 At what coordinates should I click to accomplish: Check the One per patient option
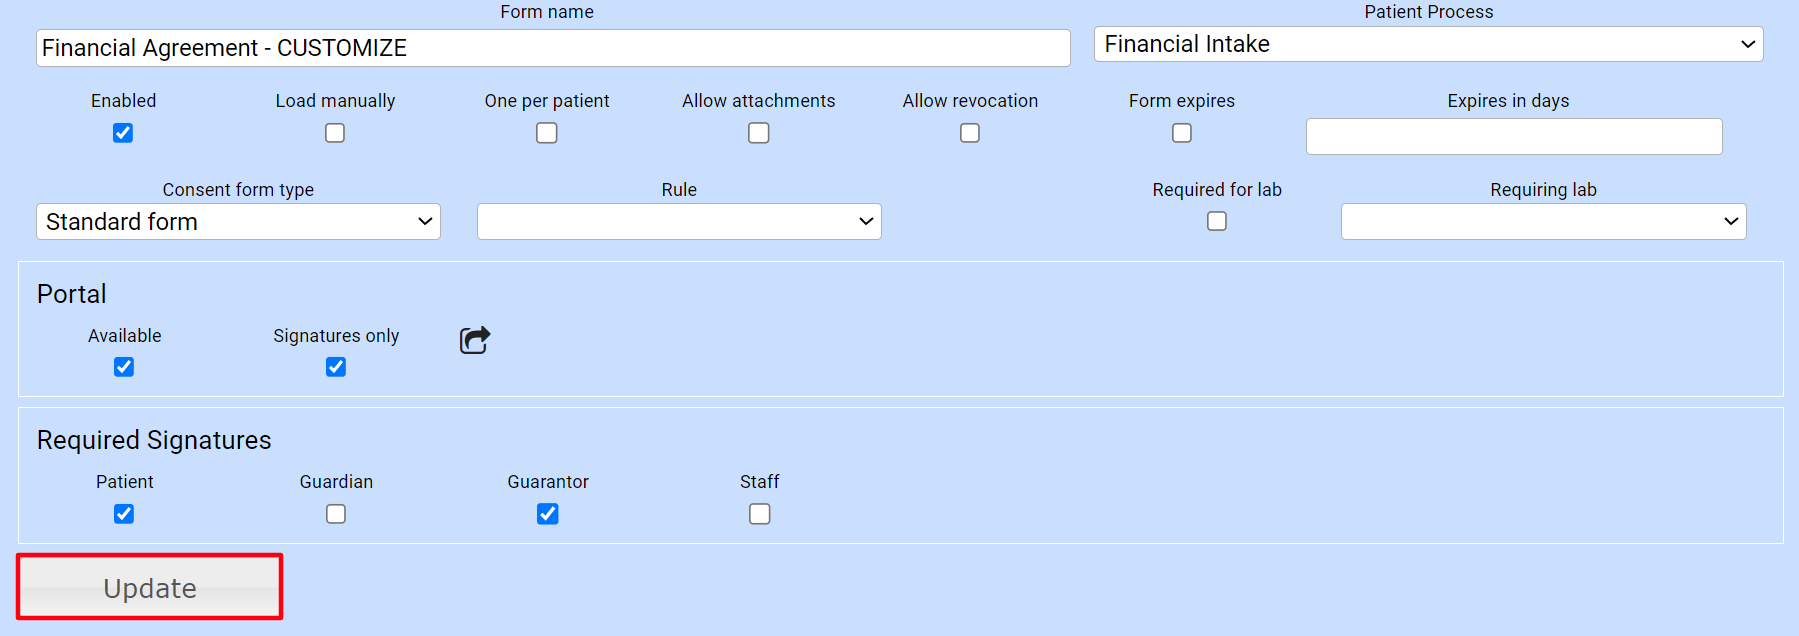(x=547, y=133)
